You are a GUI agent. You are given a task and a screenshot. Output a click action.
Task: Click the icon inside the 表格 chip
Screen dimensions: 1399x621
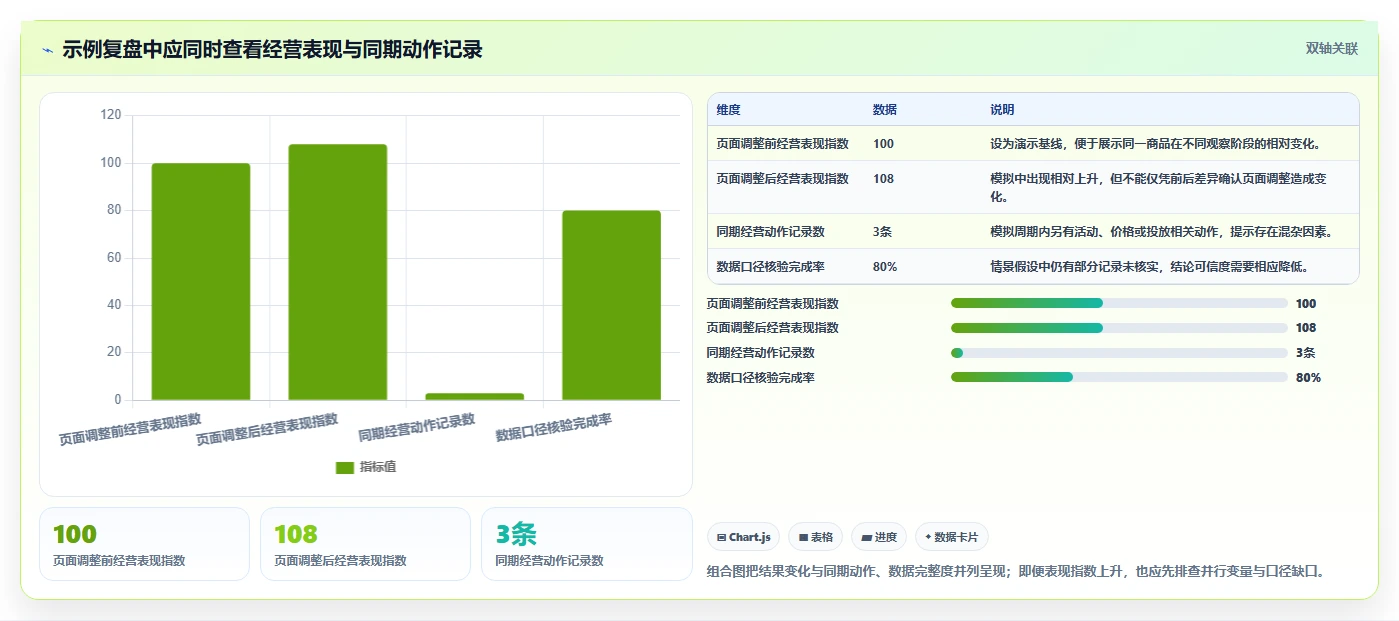[803, 538]
